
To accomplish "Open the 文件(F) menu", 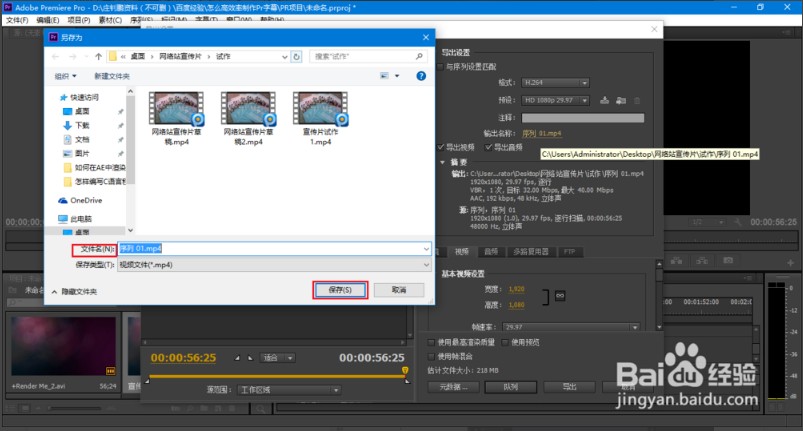I will [x=17, y=20].
